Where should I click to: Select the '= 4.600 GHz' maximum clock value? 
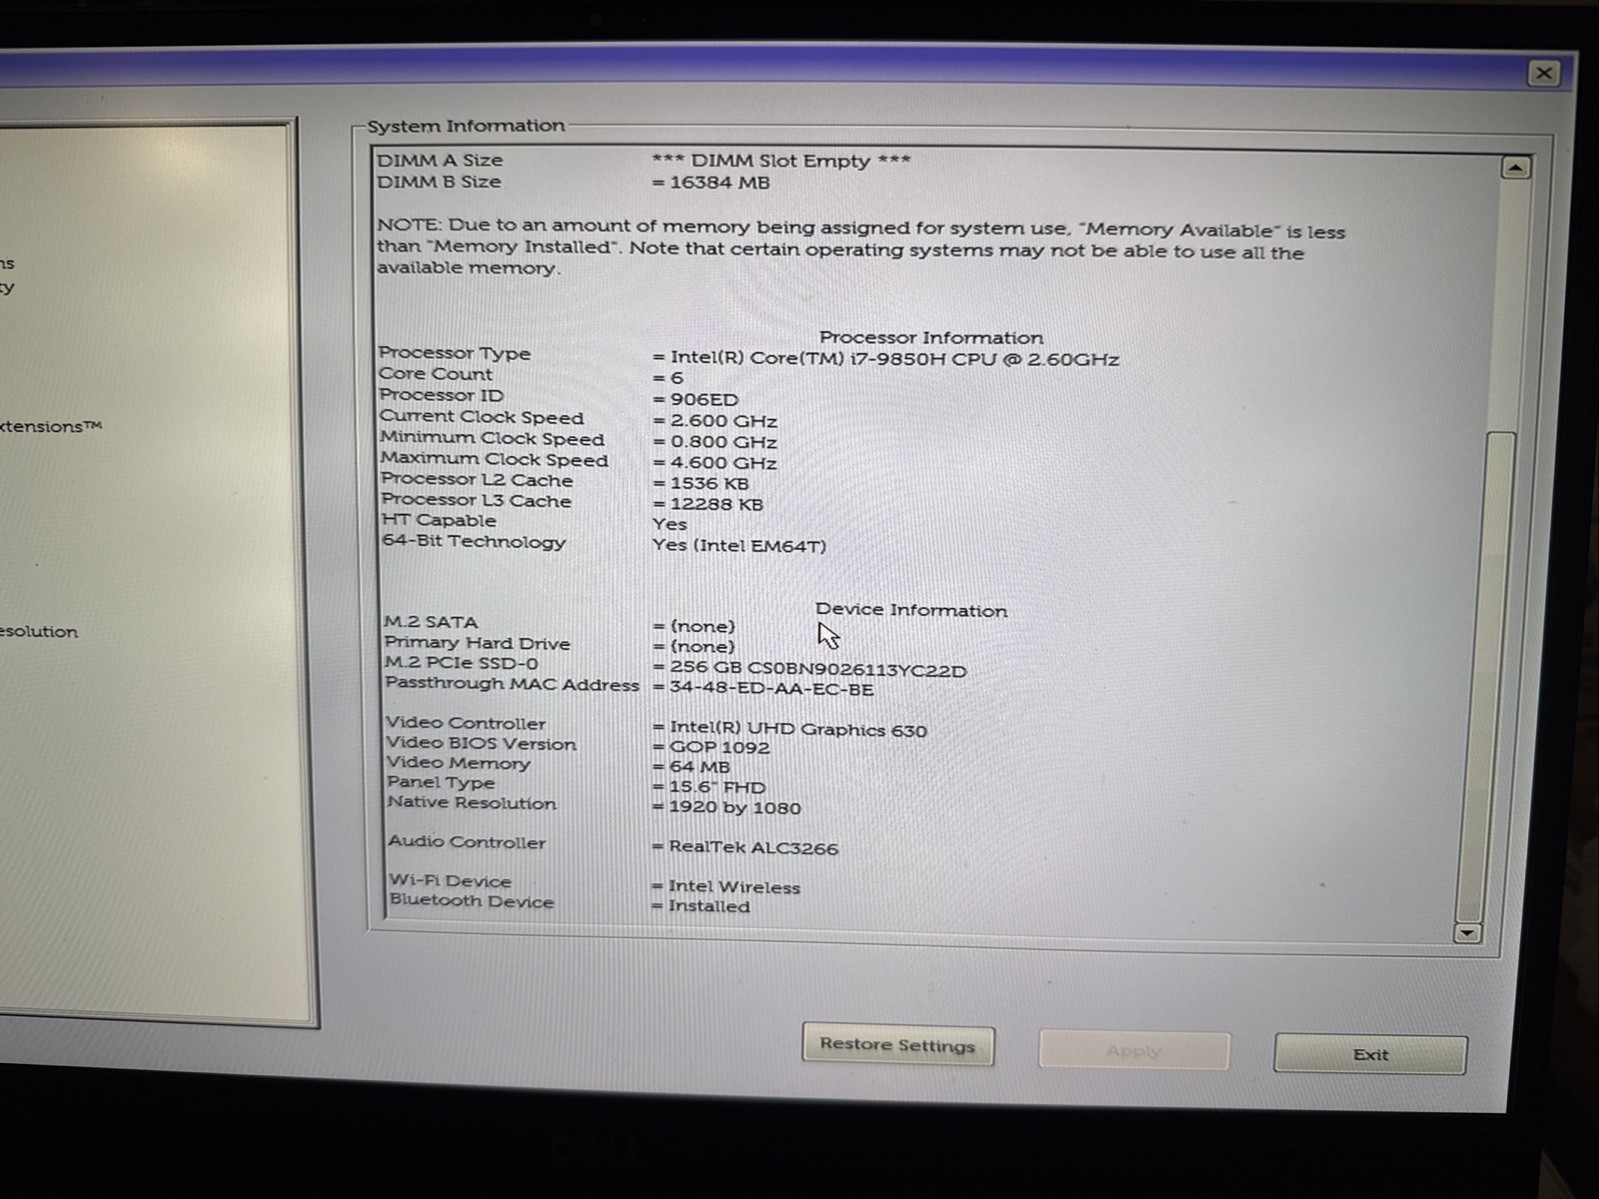[714, 463]
